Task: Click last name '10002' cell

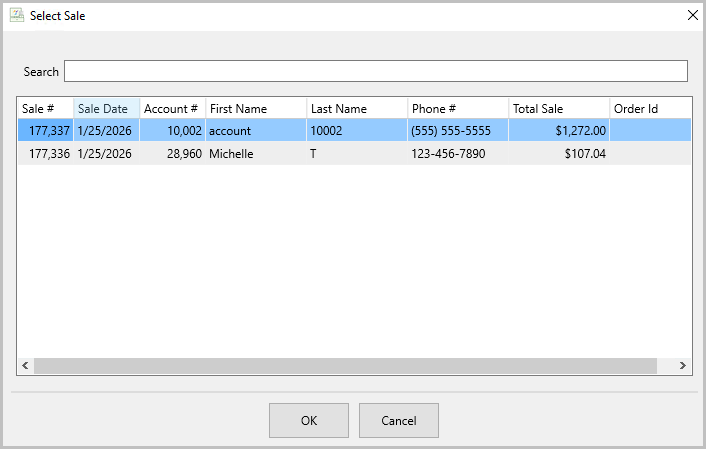Action: tap(357, 131)
